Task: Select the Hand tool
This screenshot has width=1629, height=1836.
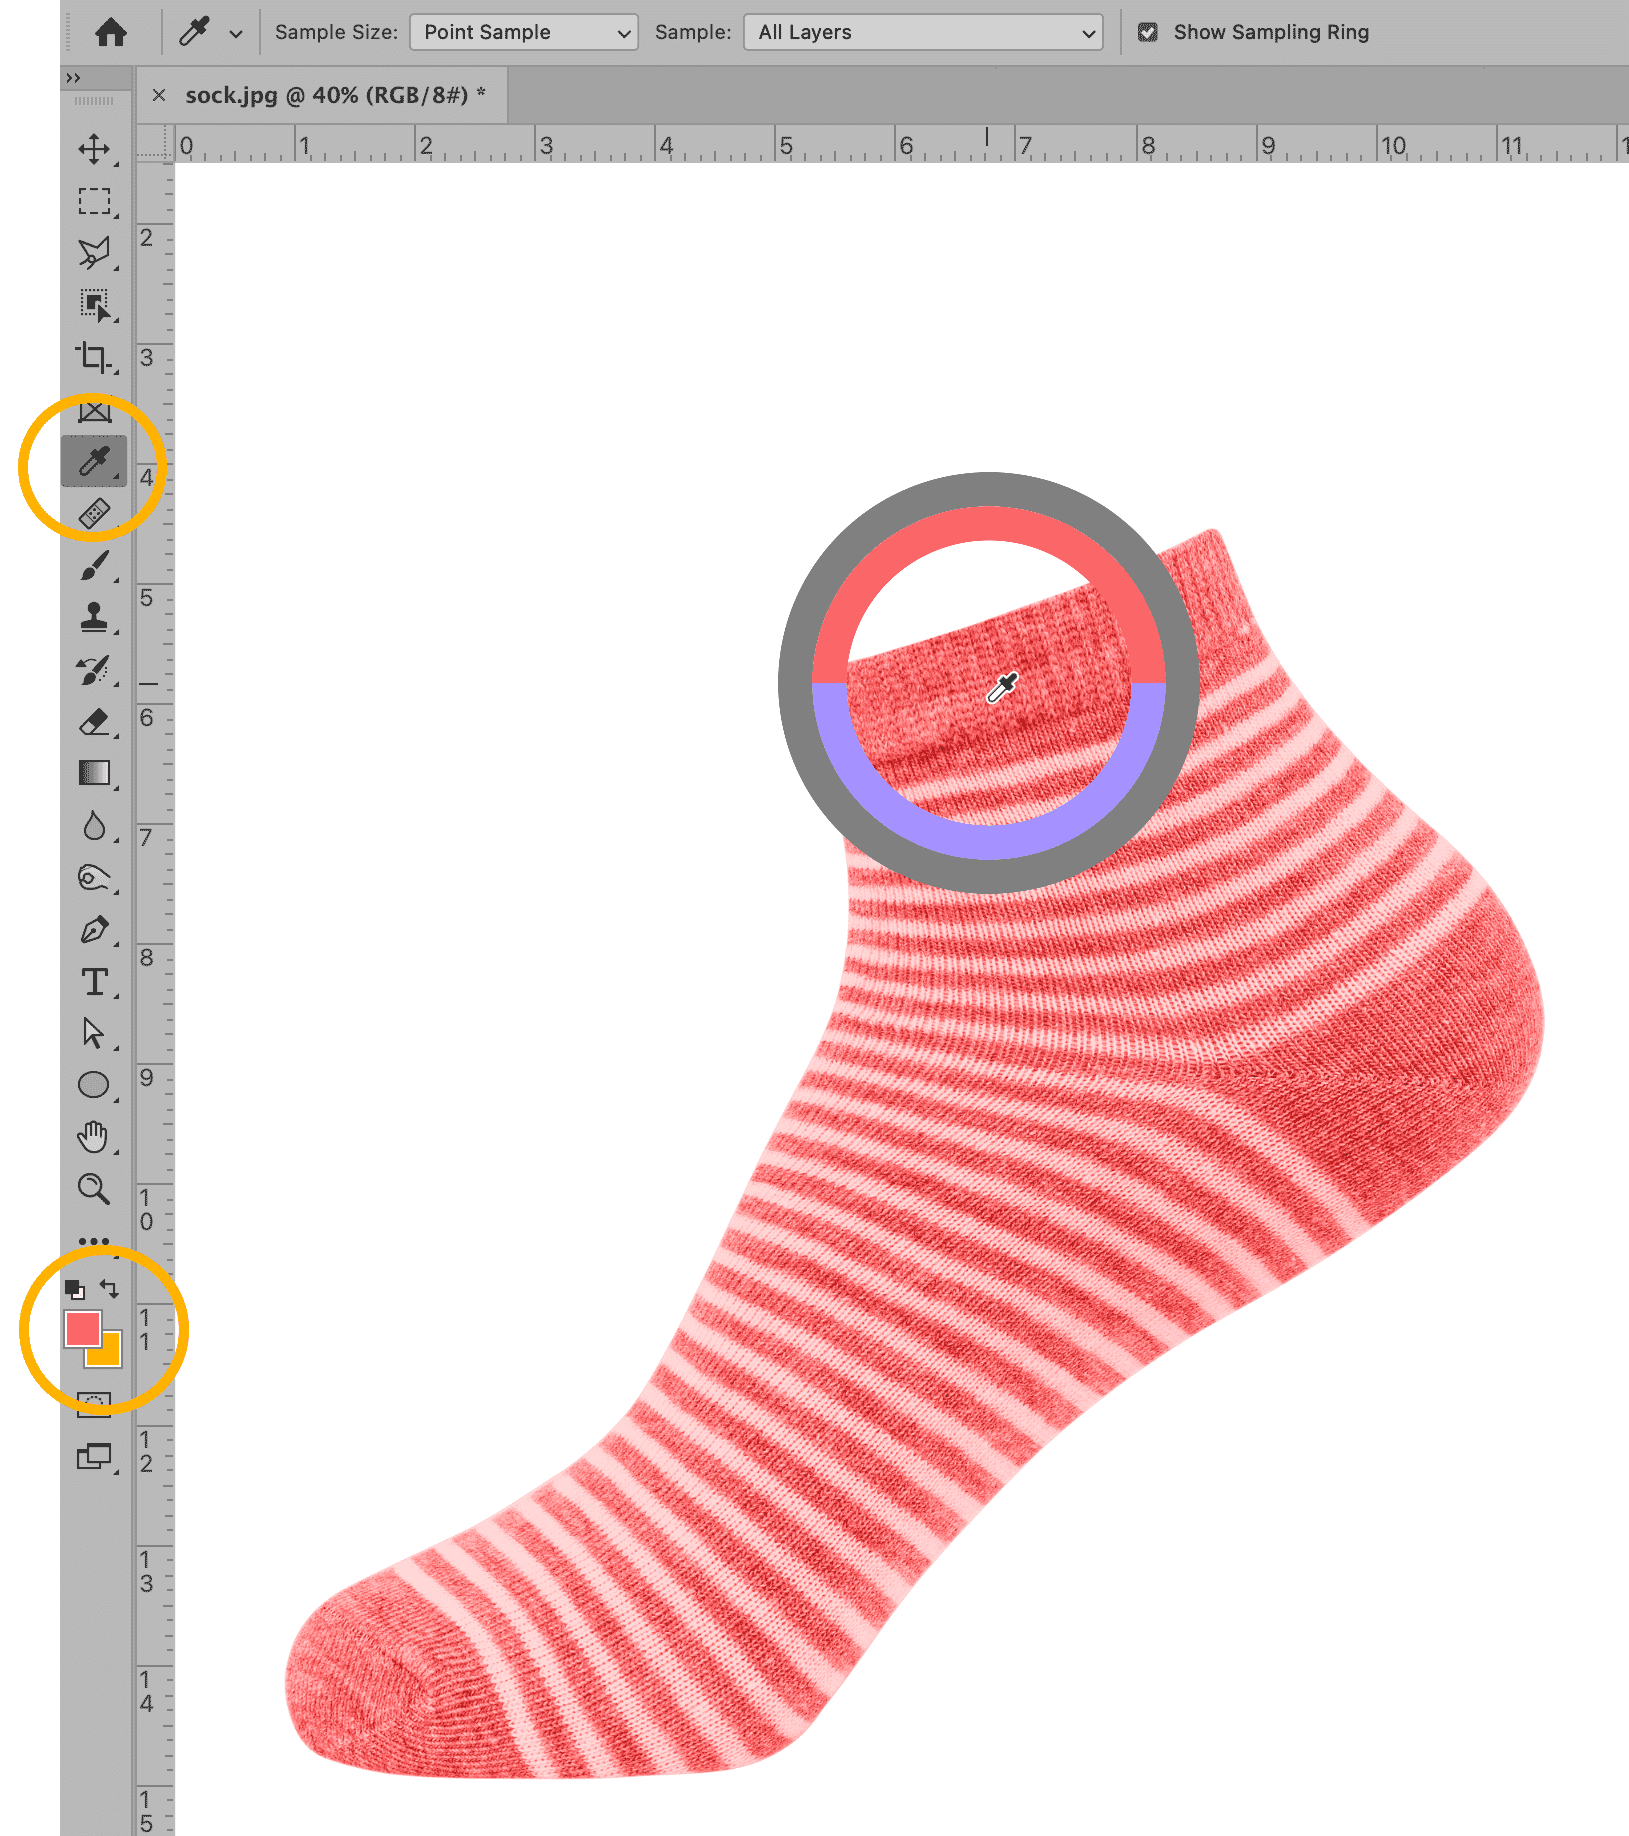Action: [x=94, y=1137]
